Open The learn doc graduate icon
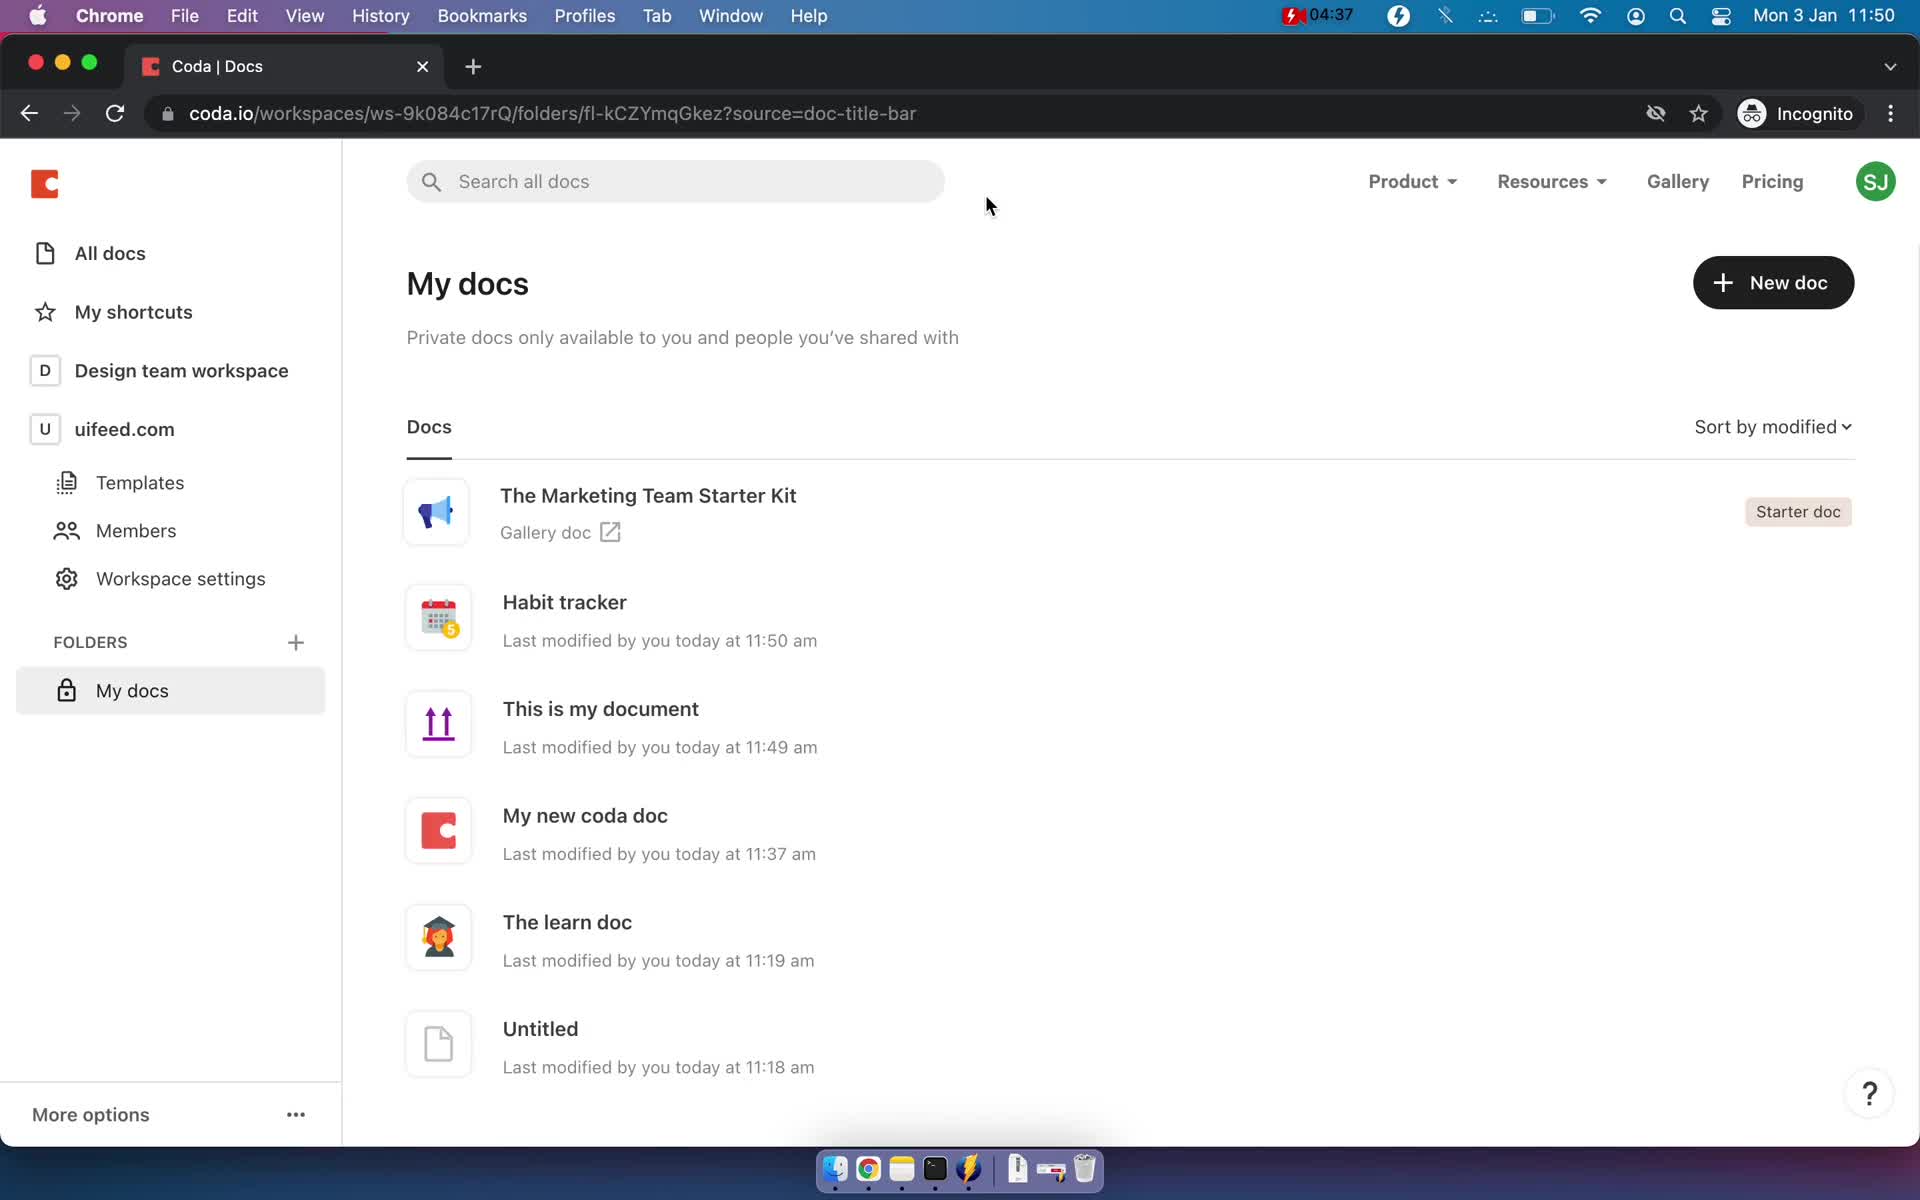This screenshot has height=1200, width=1920. click(x=438, y=939)
